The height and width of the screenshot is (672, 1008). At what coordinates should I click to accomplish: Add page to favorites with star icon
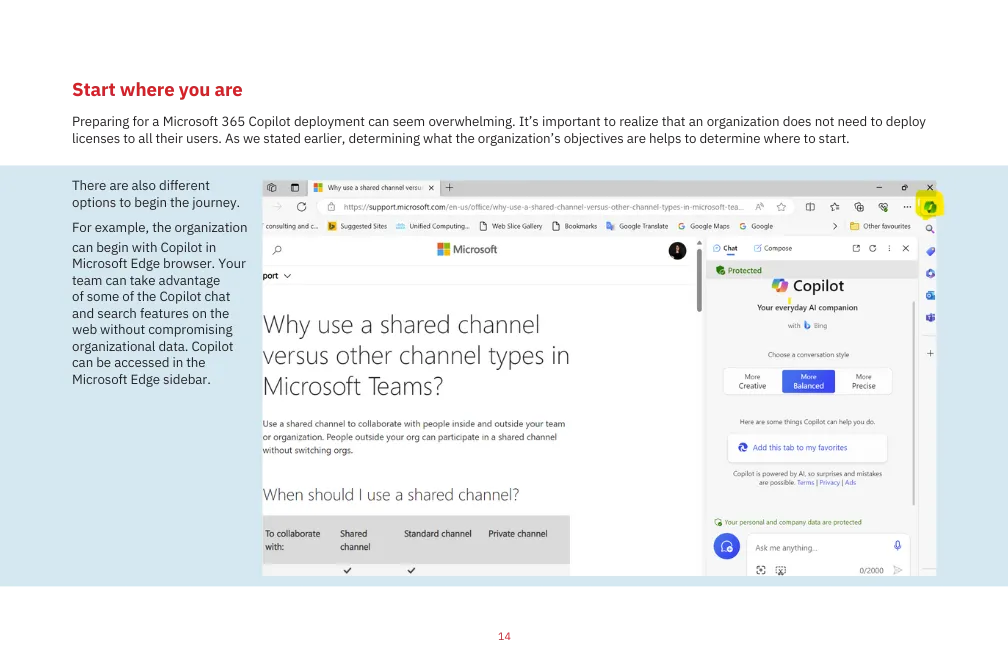pos(781,207)
